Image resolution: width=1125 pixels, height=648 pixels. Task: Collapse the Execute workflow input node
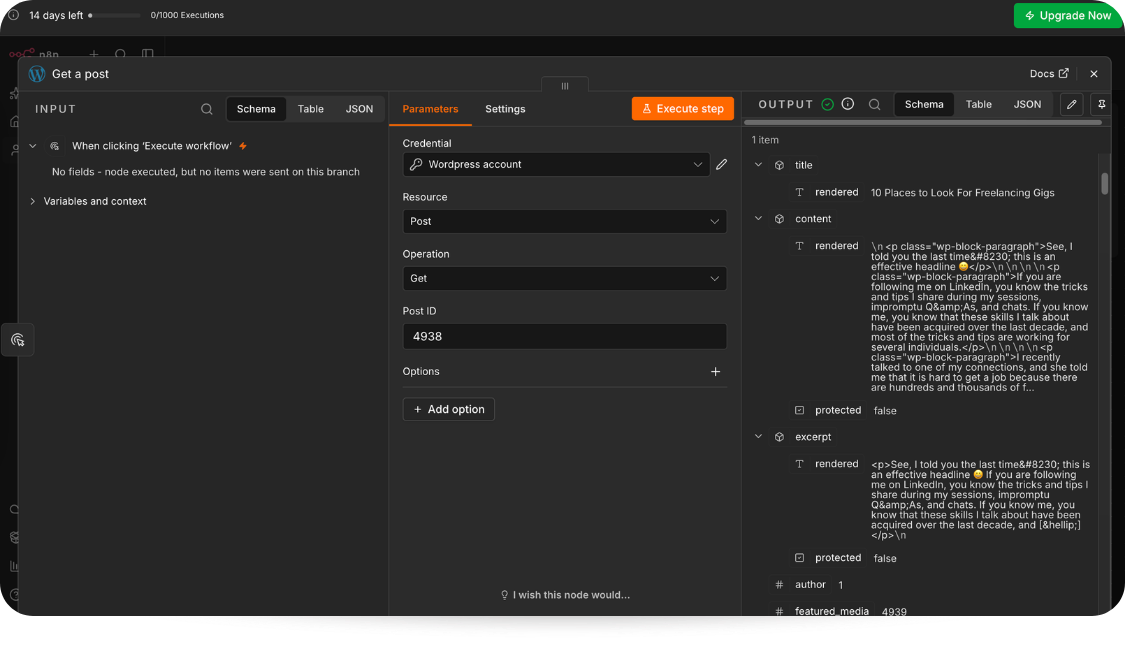click(x=32, y=146)
